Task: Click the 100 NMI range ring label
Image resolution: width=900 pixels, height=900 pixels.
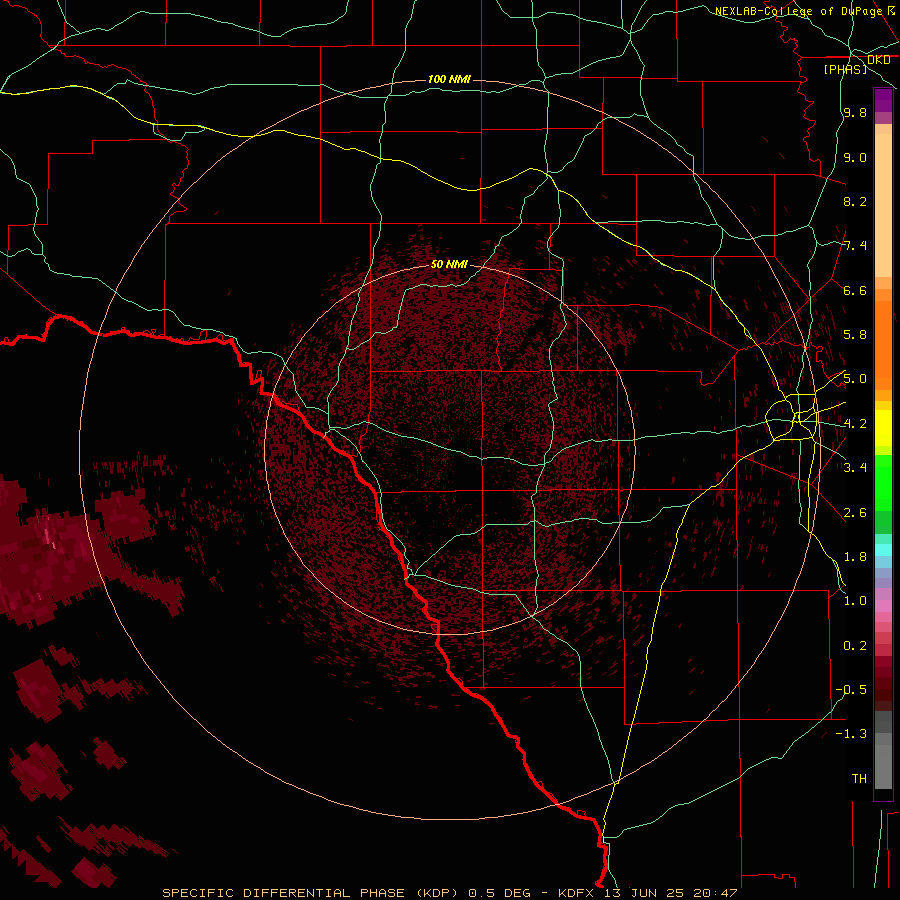Action: (x=449, y=79)
